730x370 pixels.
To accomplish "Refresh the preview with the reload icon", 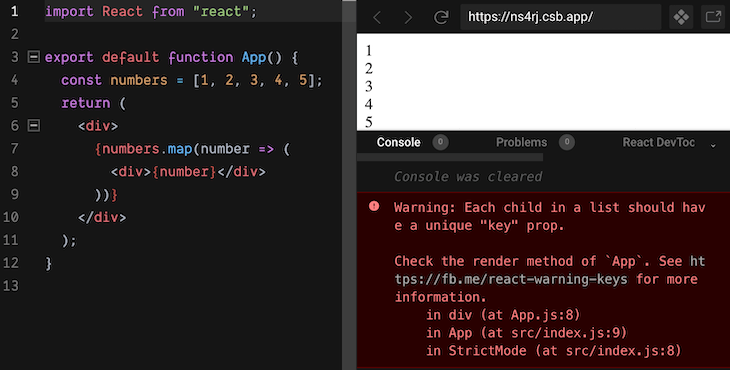I will point(441,18).
